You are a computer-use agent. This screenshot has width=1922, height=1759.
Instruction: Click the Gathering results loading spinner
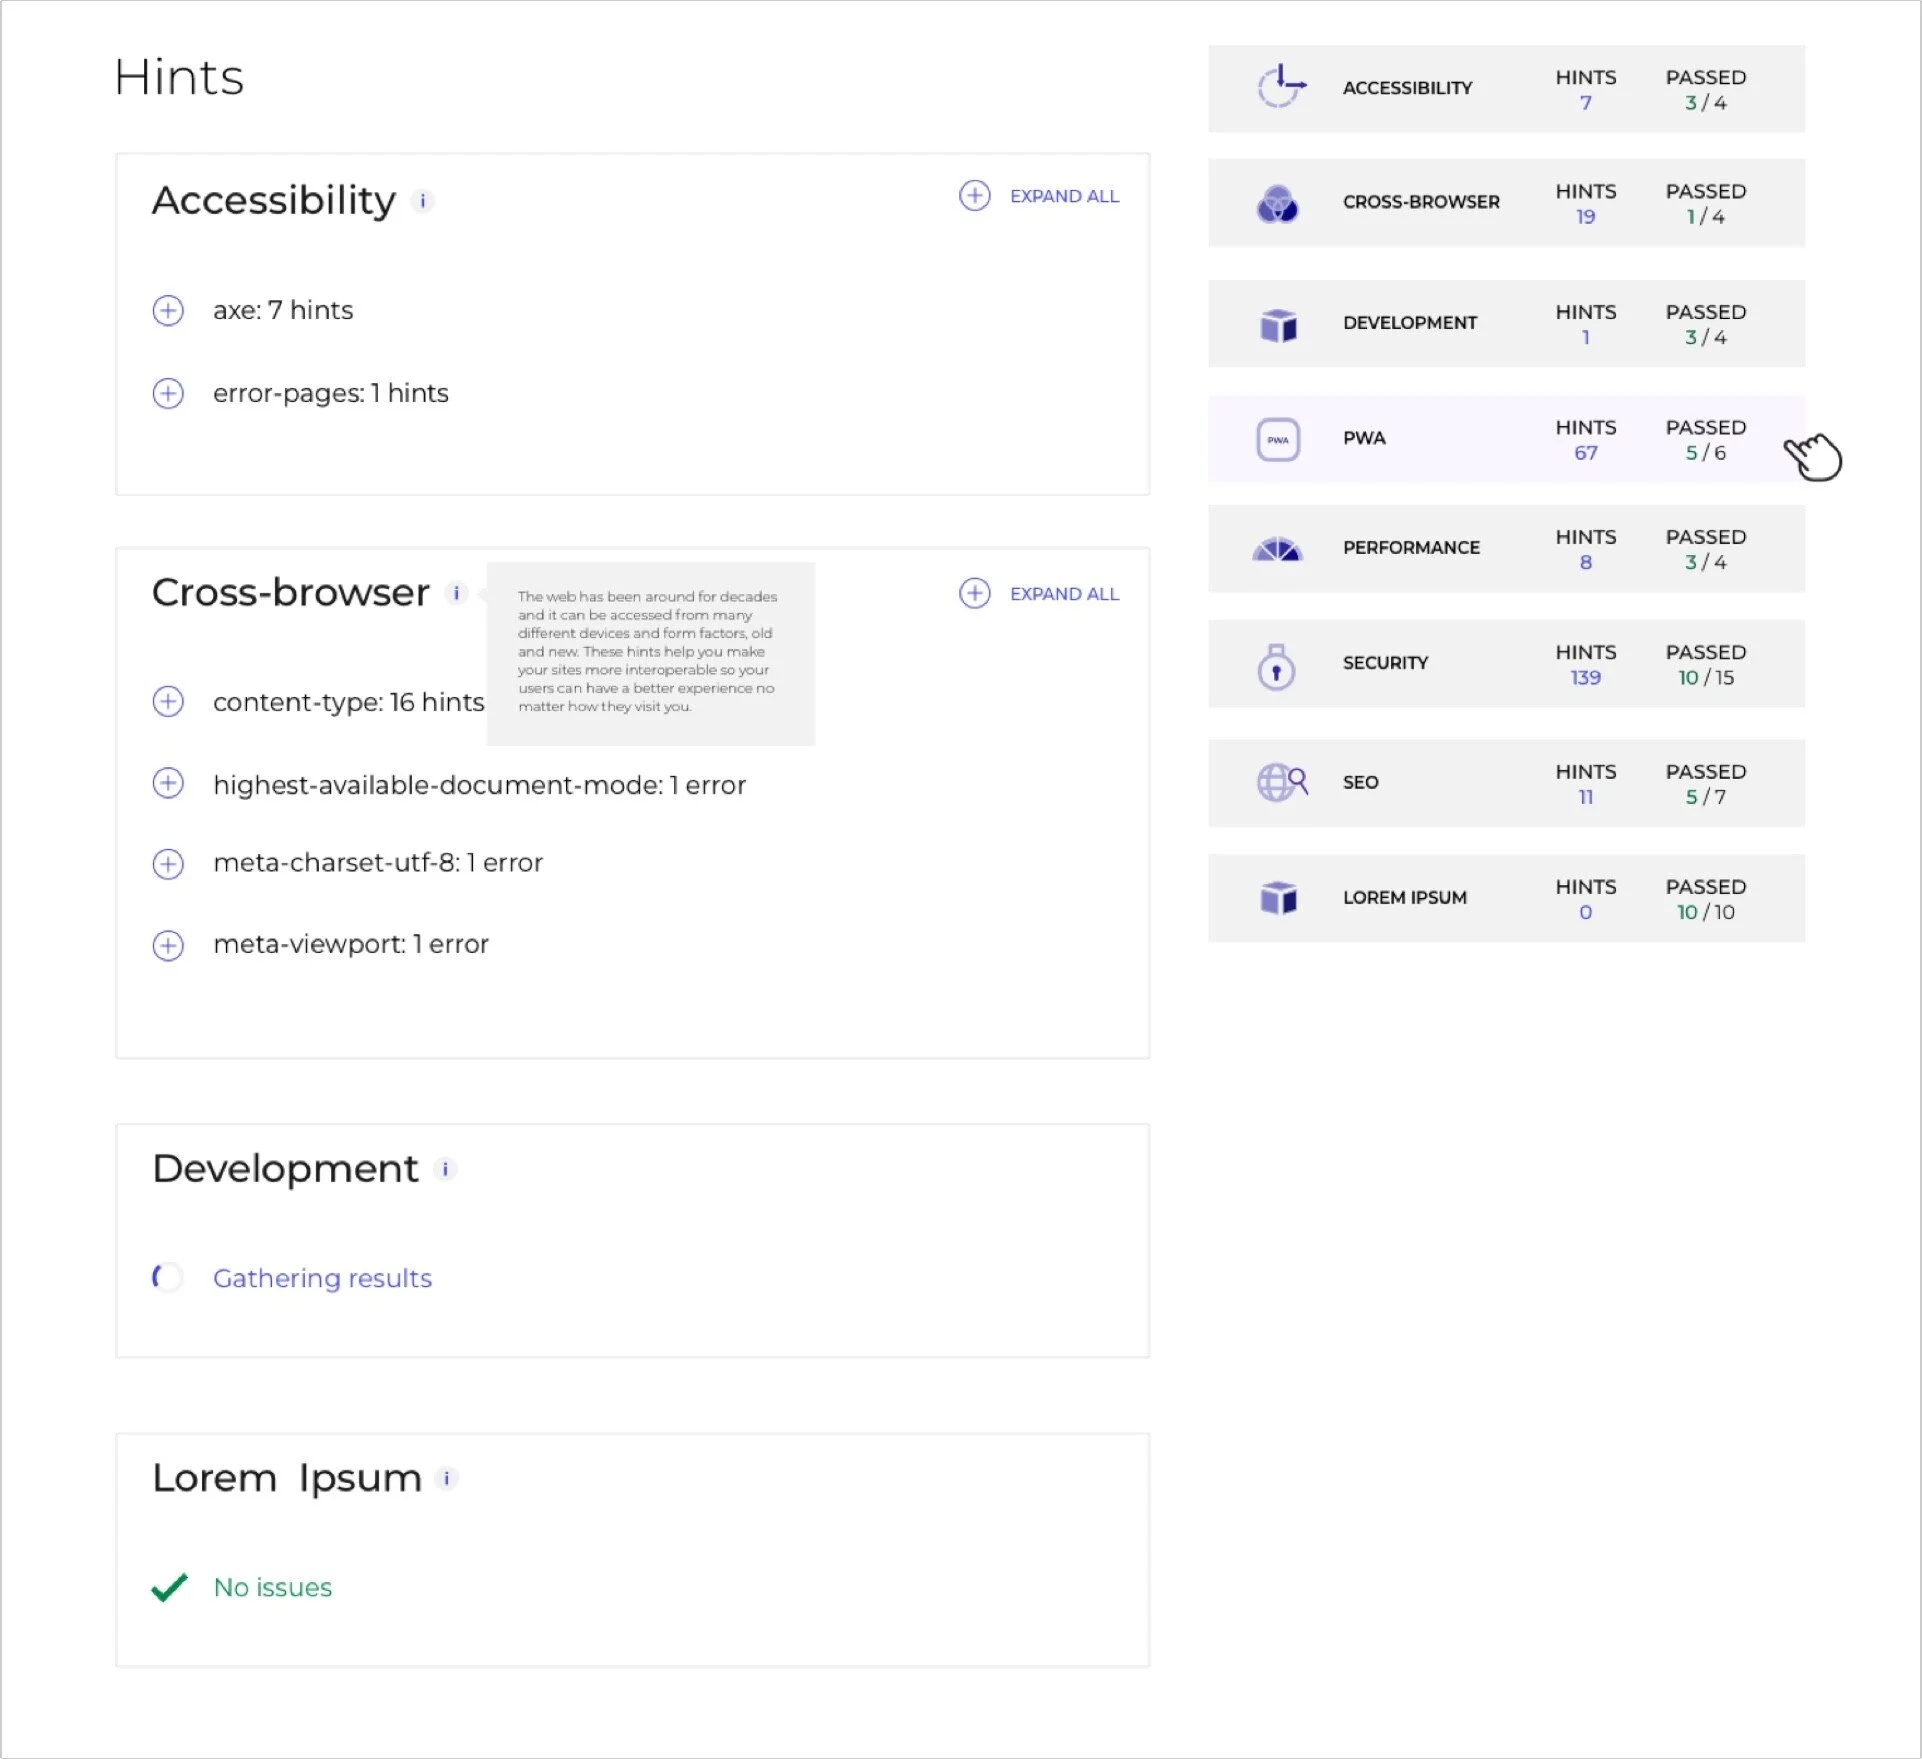click(167, 1277)
